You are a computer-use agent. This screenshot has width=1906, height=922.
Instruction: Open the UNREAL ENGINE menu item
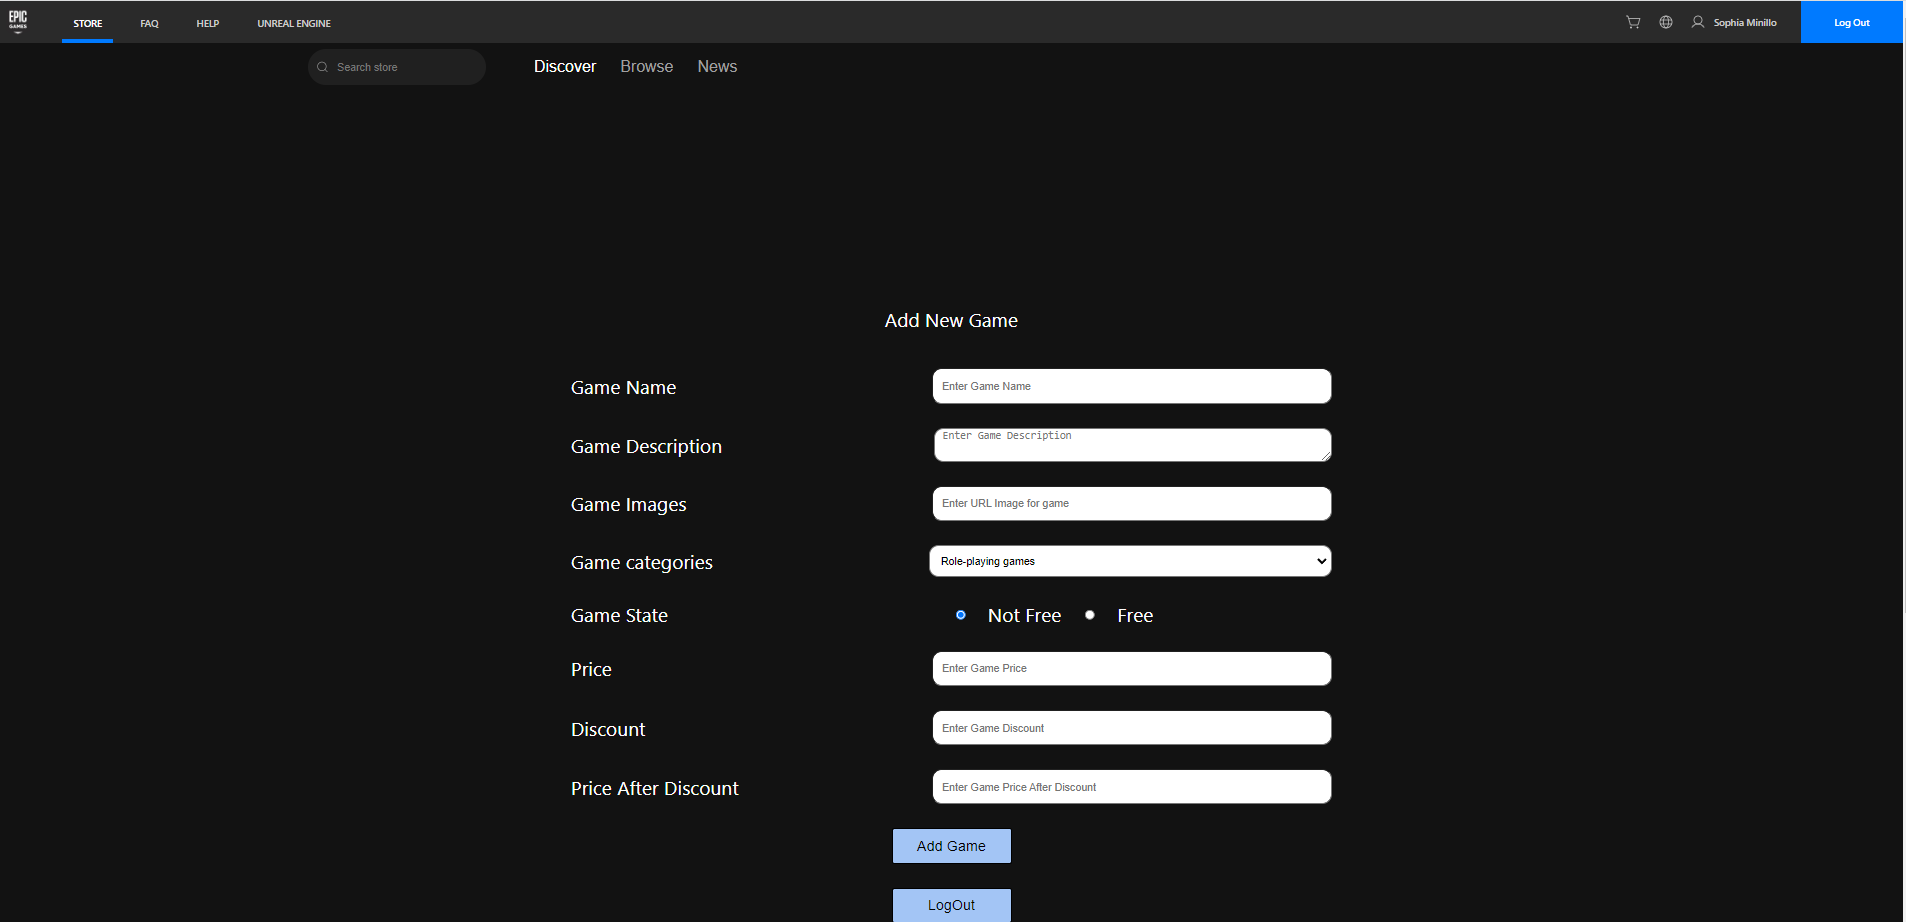click(294, 23)
